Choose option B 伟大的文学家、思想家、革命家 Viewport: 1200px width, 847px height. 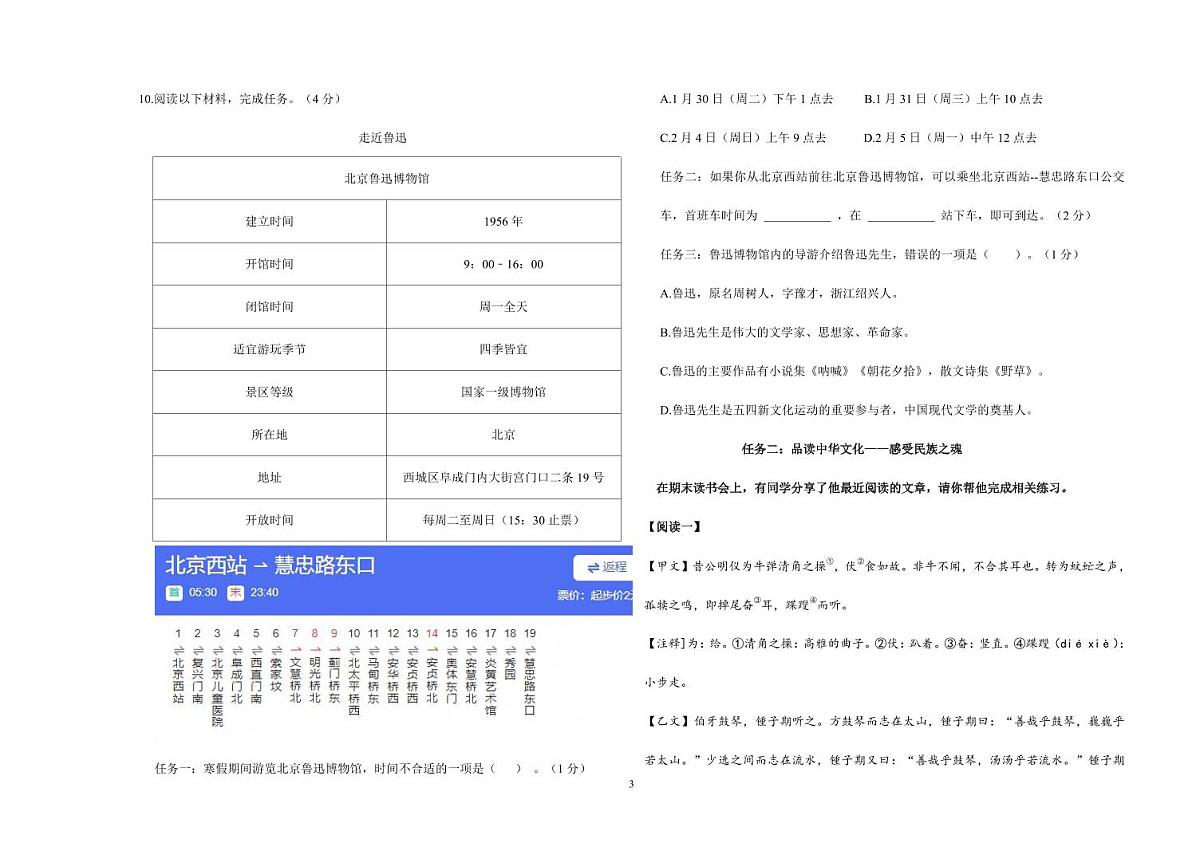pyautogui.click(x=785, y=332)
